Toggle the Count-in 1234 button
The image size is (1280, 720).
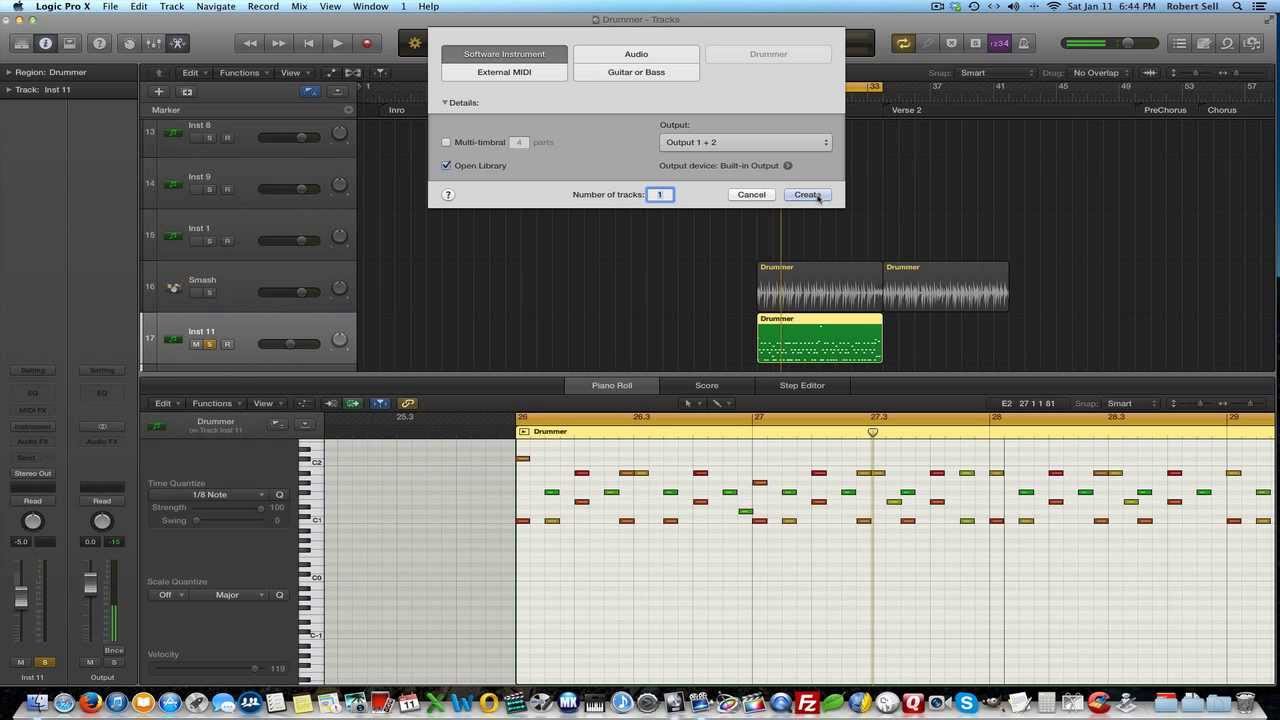(999, 43)
